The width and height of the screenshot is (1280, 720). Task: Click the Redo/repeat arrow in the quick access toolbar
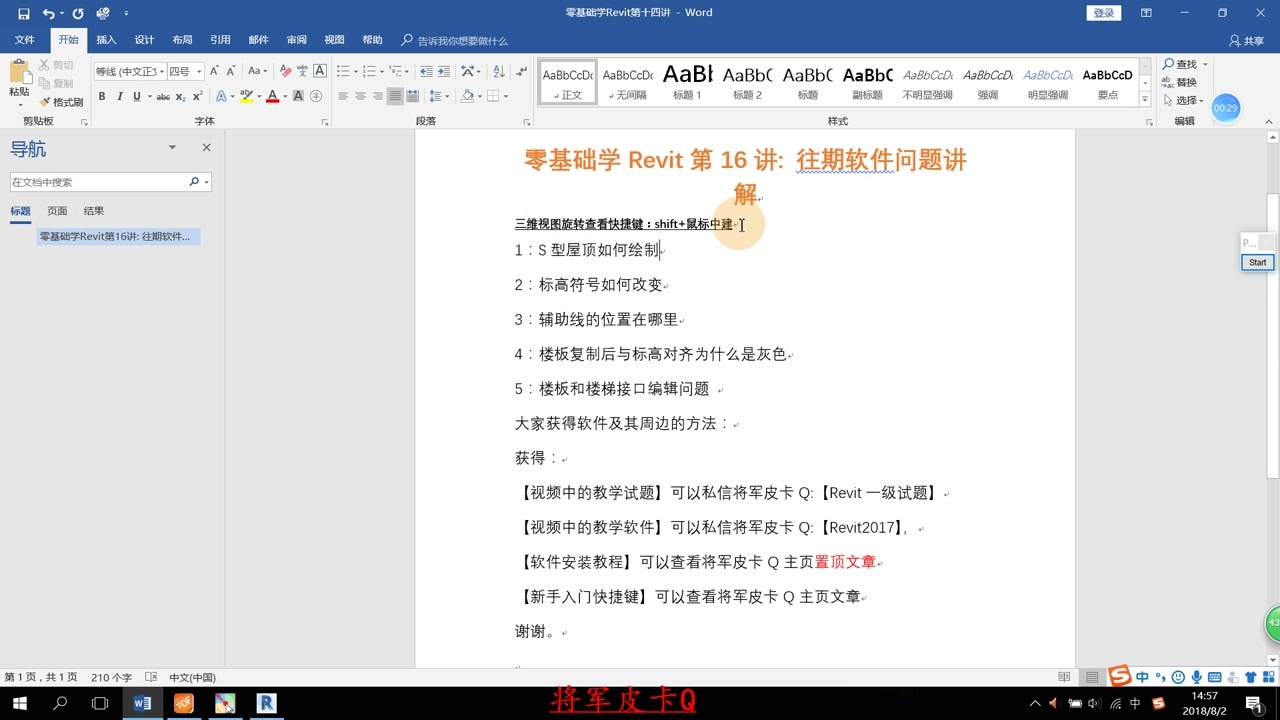78,14
